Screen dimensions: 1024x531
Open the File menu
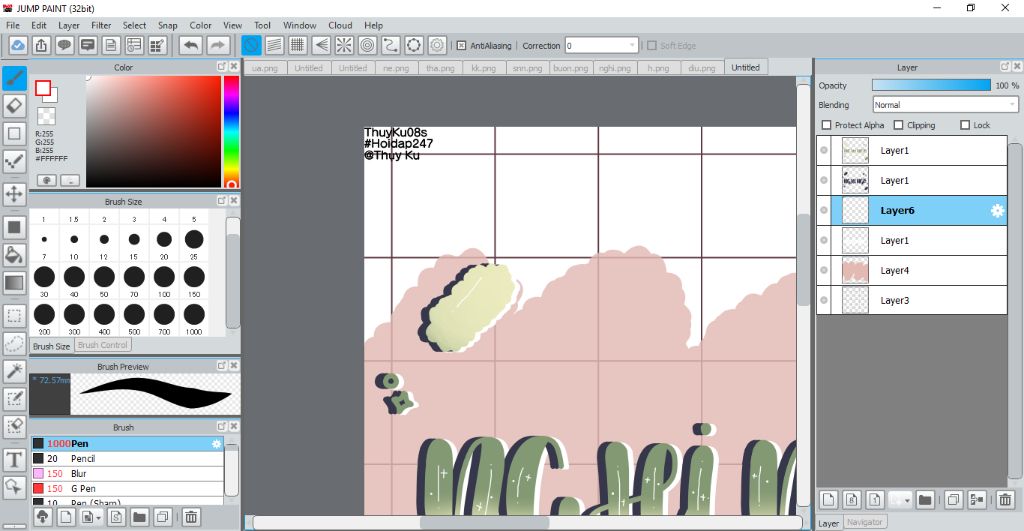coord(13,25)
